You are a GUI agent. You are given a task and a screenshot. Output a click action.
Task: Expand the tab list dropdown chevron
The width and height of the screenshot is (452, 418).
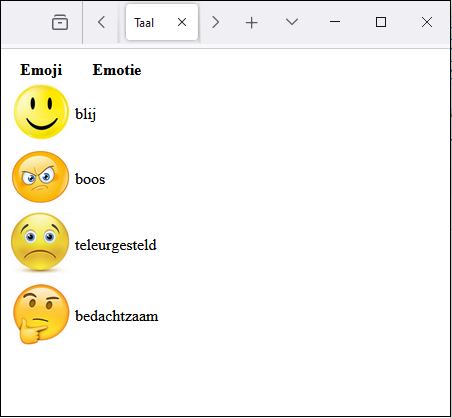click(x=292, y=22)
